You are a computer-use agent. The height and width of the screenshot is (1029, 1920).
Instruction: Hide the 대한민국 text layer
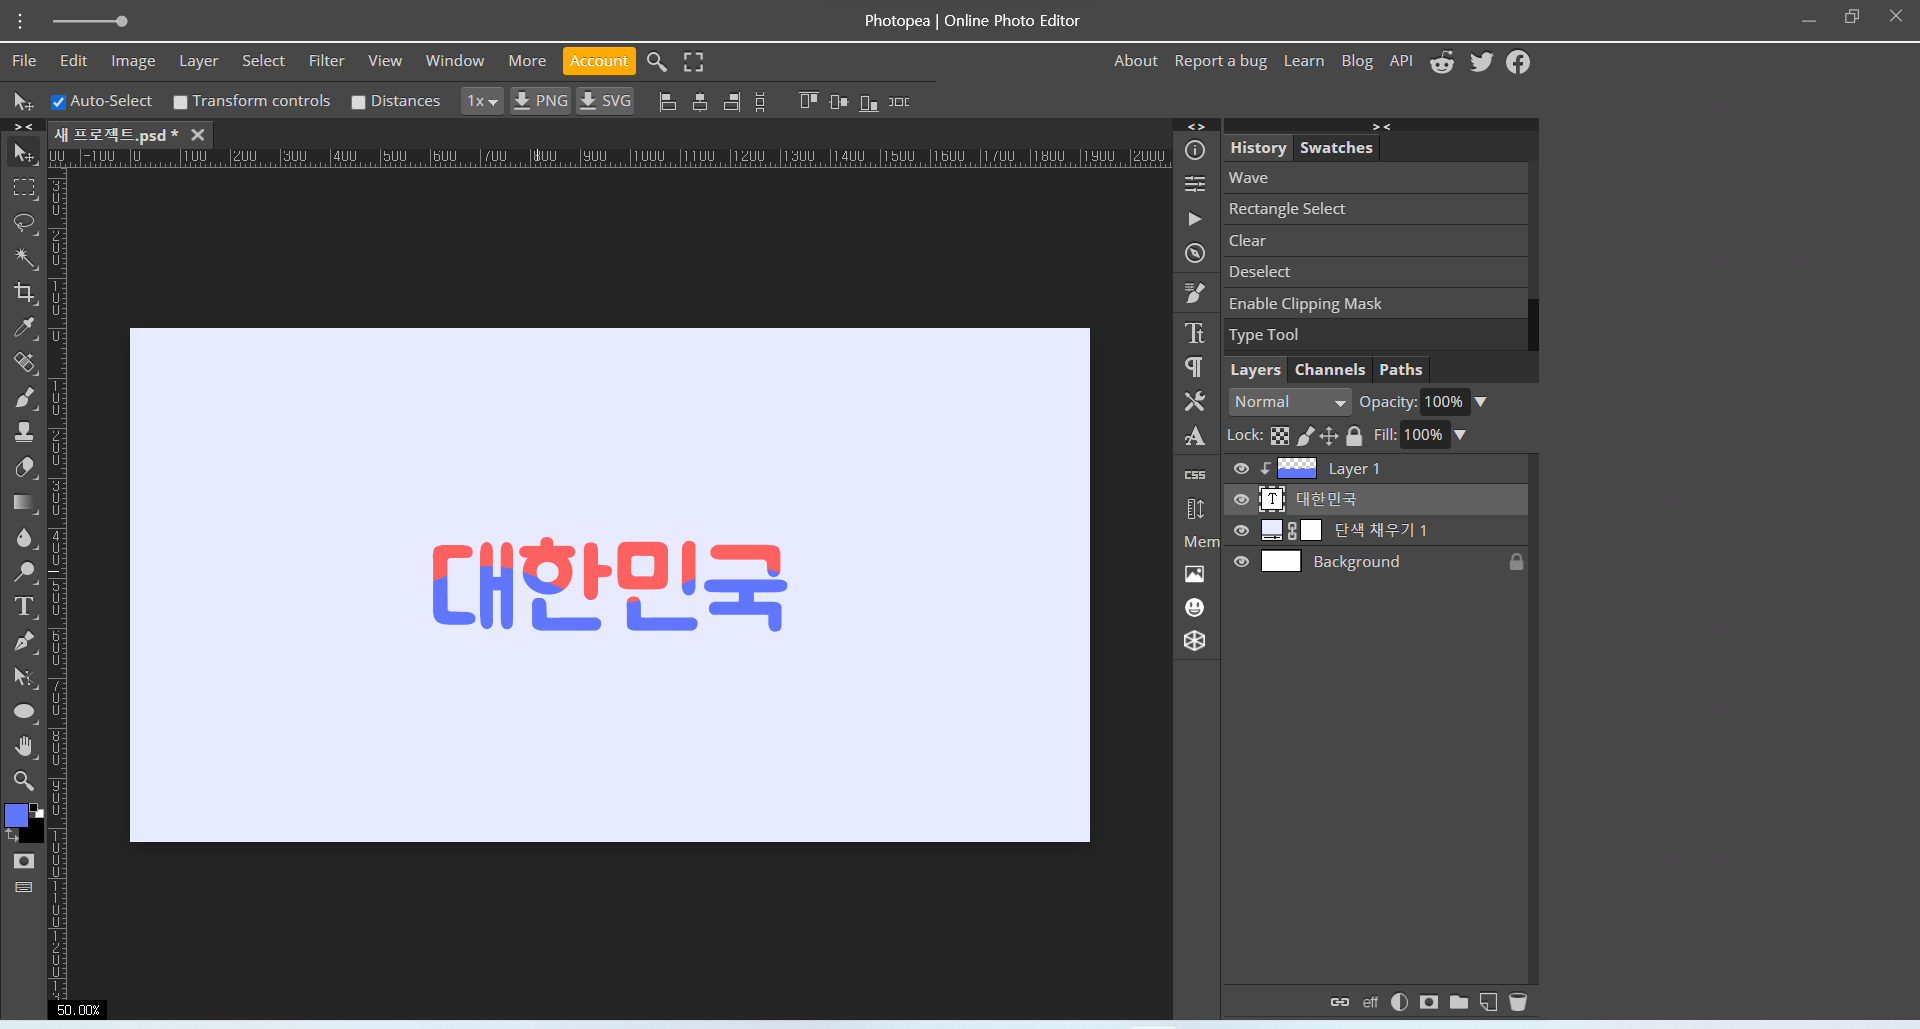click(x=1241, y=500)
